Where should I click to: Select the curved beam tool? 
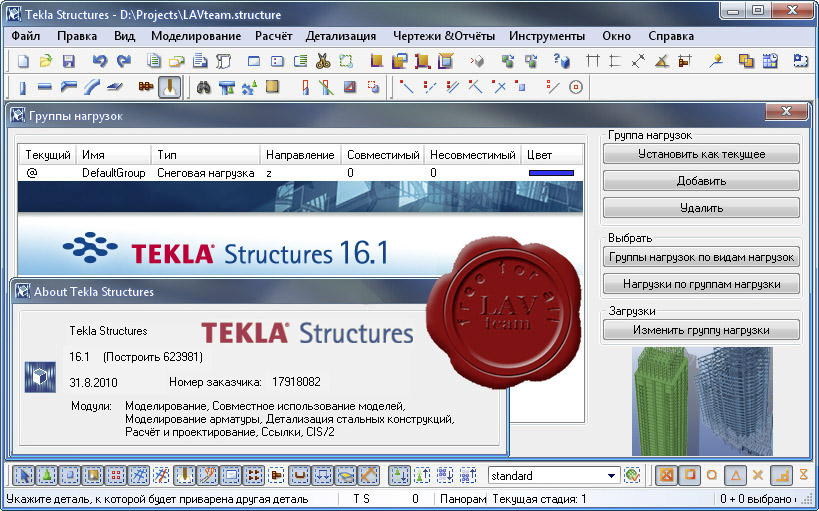pyautogui.click(x=91, y=87)
